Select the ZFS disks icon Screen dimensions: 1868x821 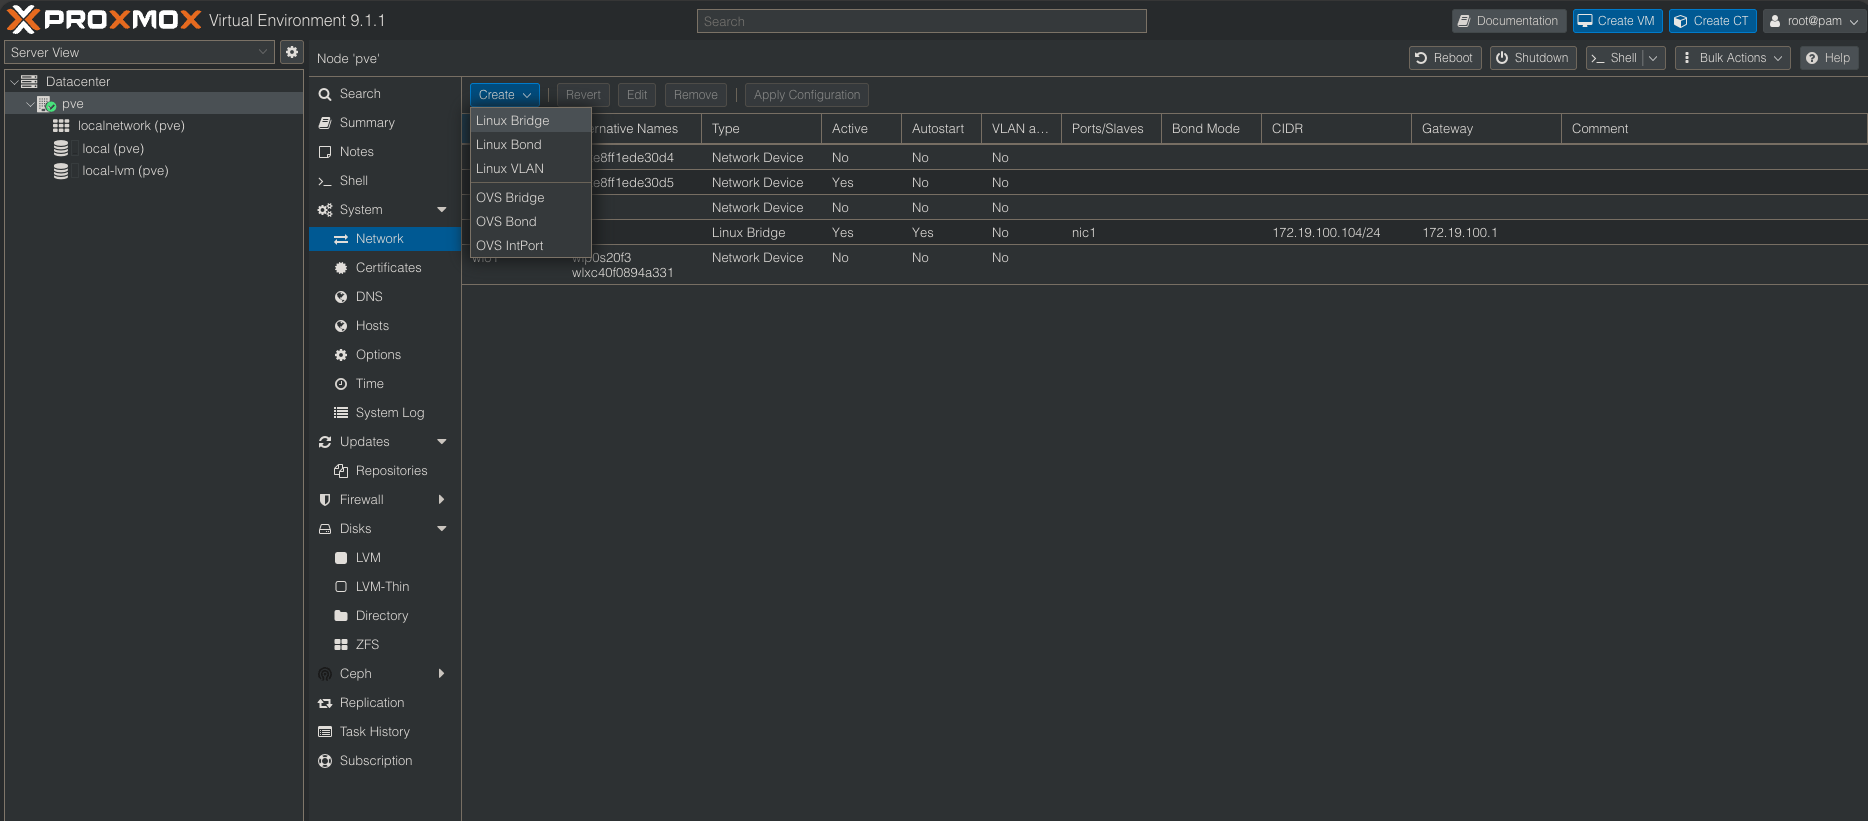(341, 645)
